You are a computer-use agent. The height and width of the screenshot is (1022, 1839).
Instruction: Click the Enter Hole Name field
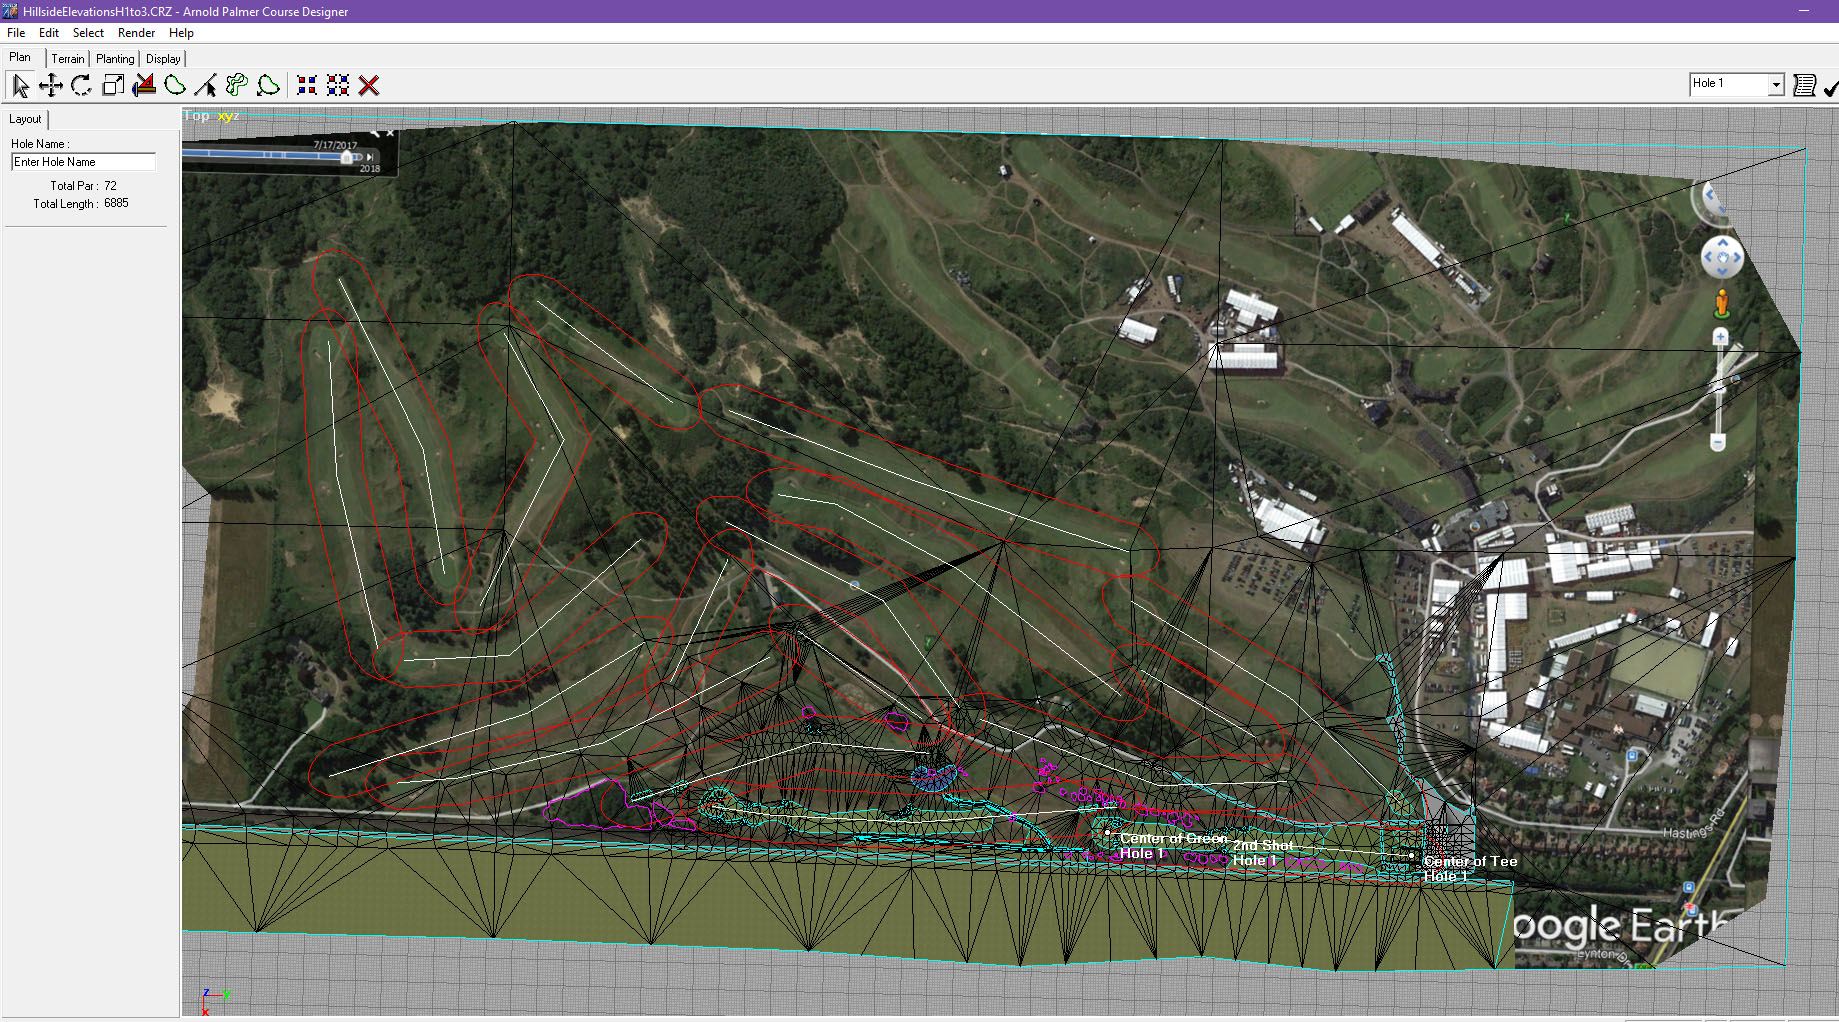pos(83,162)
